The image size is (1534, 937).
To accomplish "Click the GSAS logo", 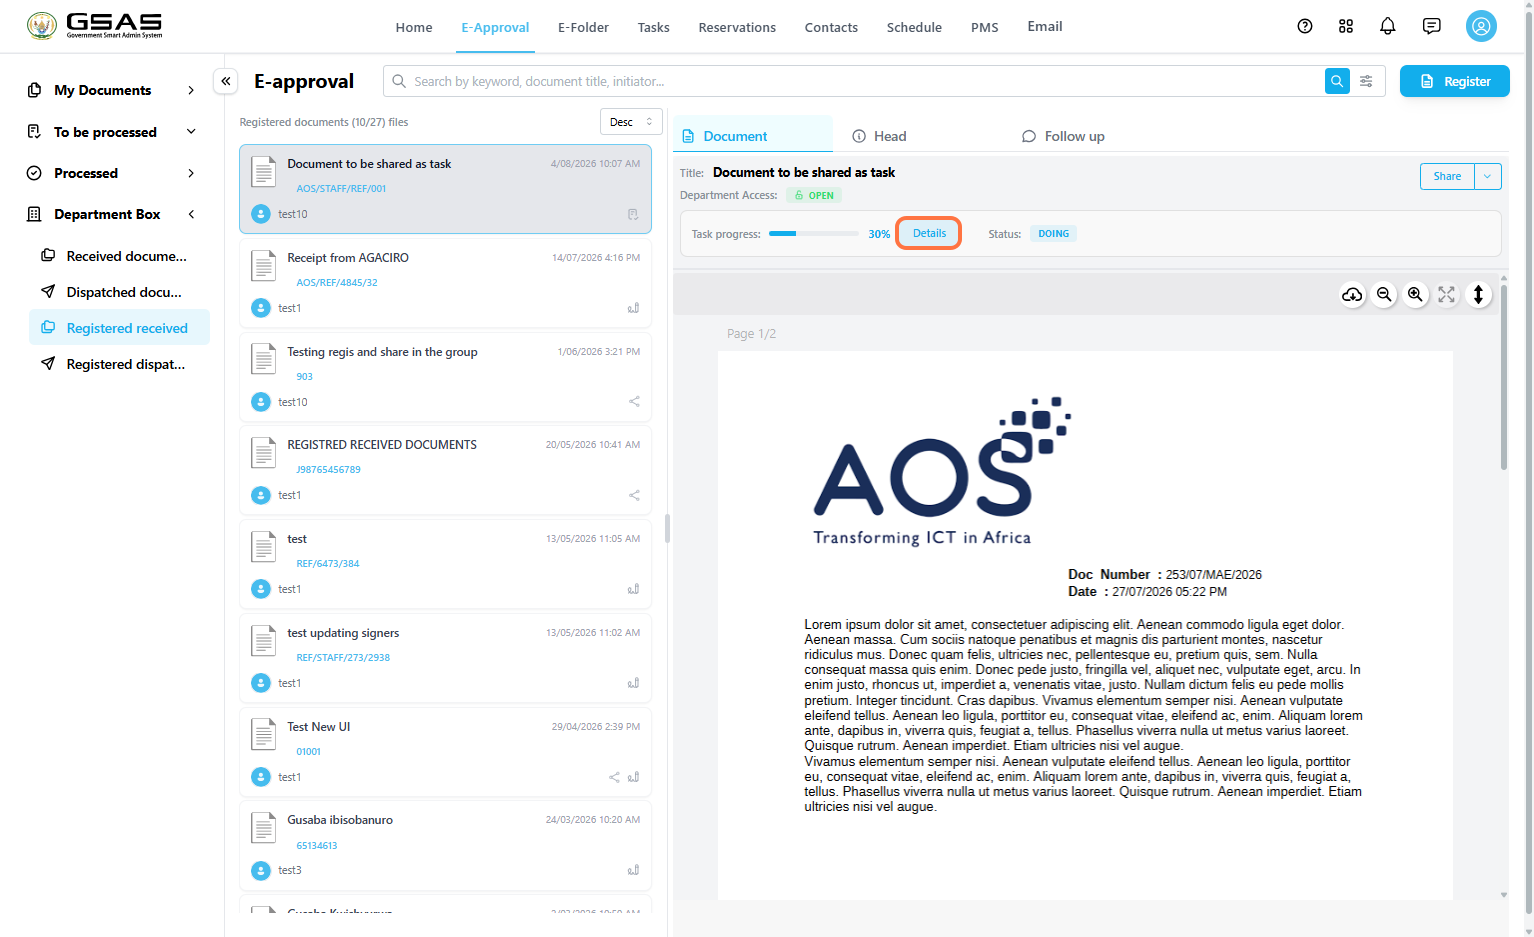I will click(95, 26).
